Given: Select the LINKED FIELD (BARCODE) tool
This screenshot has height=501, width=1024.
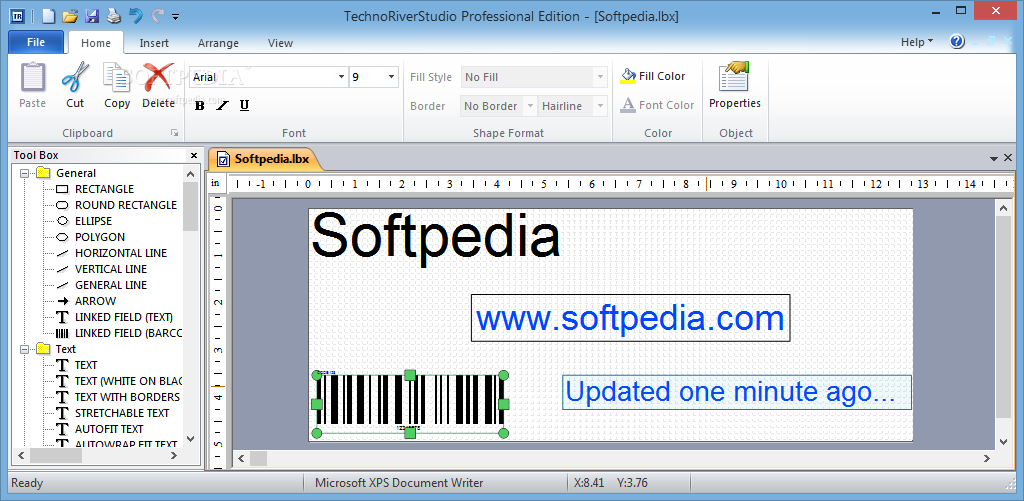Looking at the screenshot, I should click(x=118, y=333).
